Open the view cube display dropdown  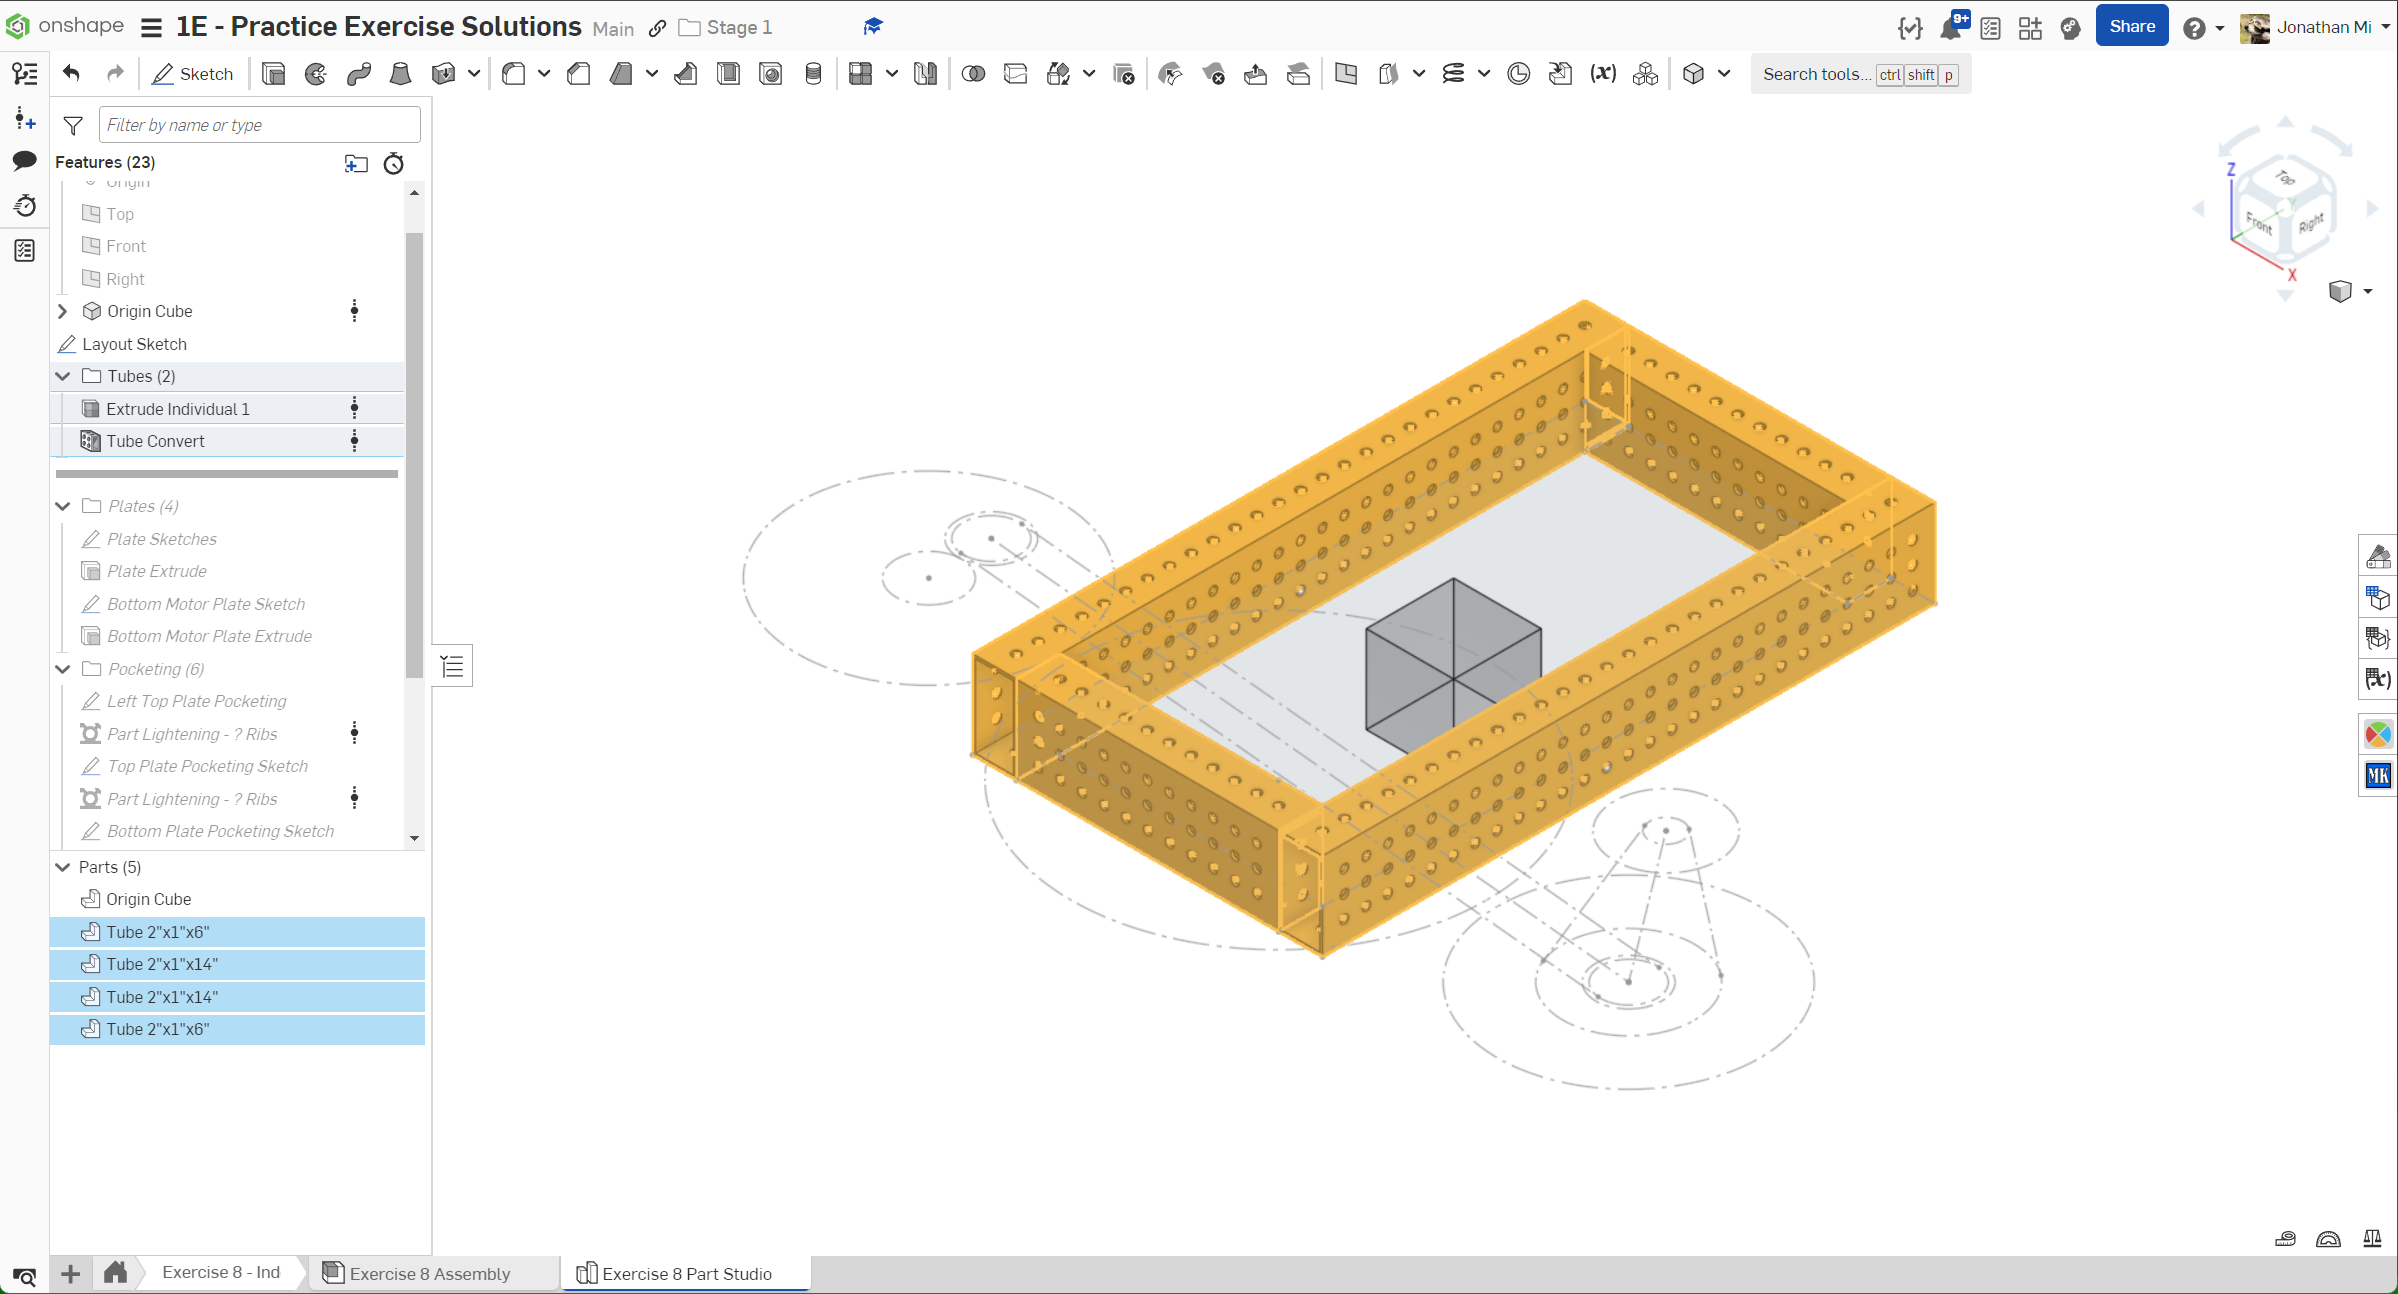(2368, 291)
